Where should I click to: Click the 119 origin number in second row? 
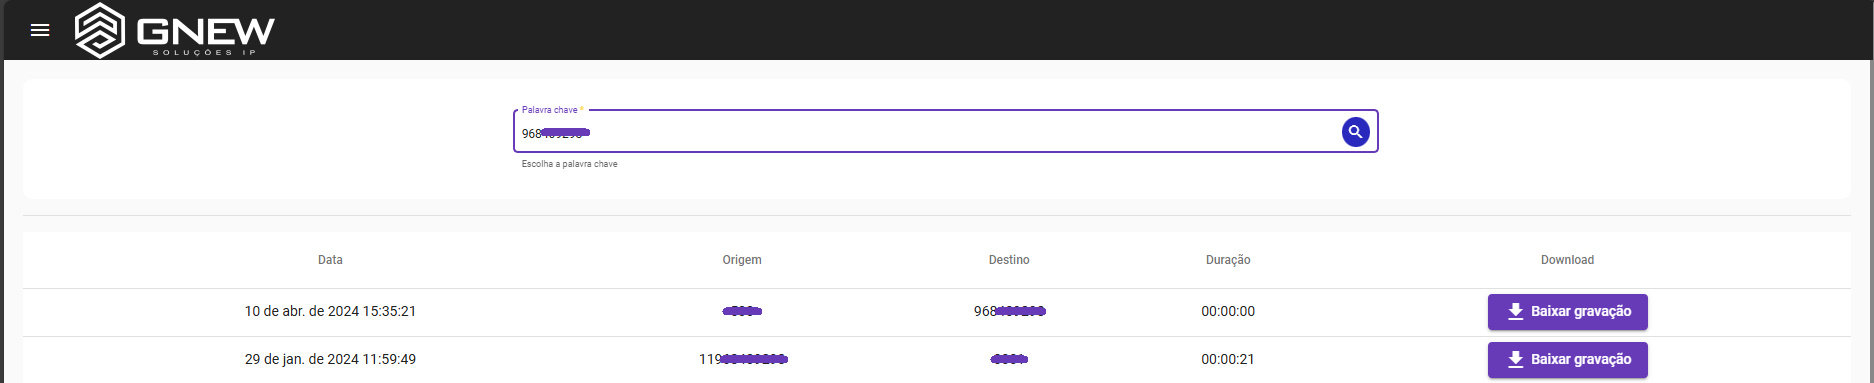click(743, 359)
